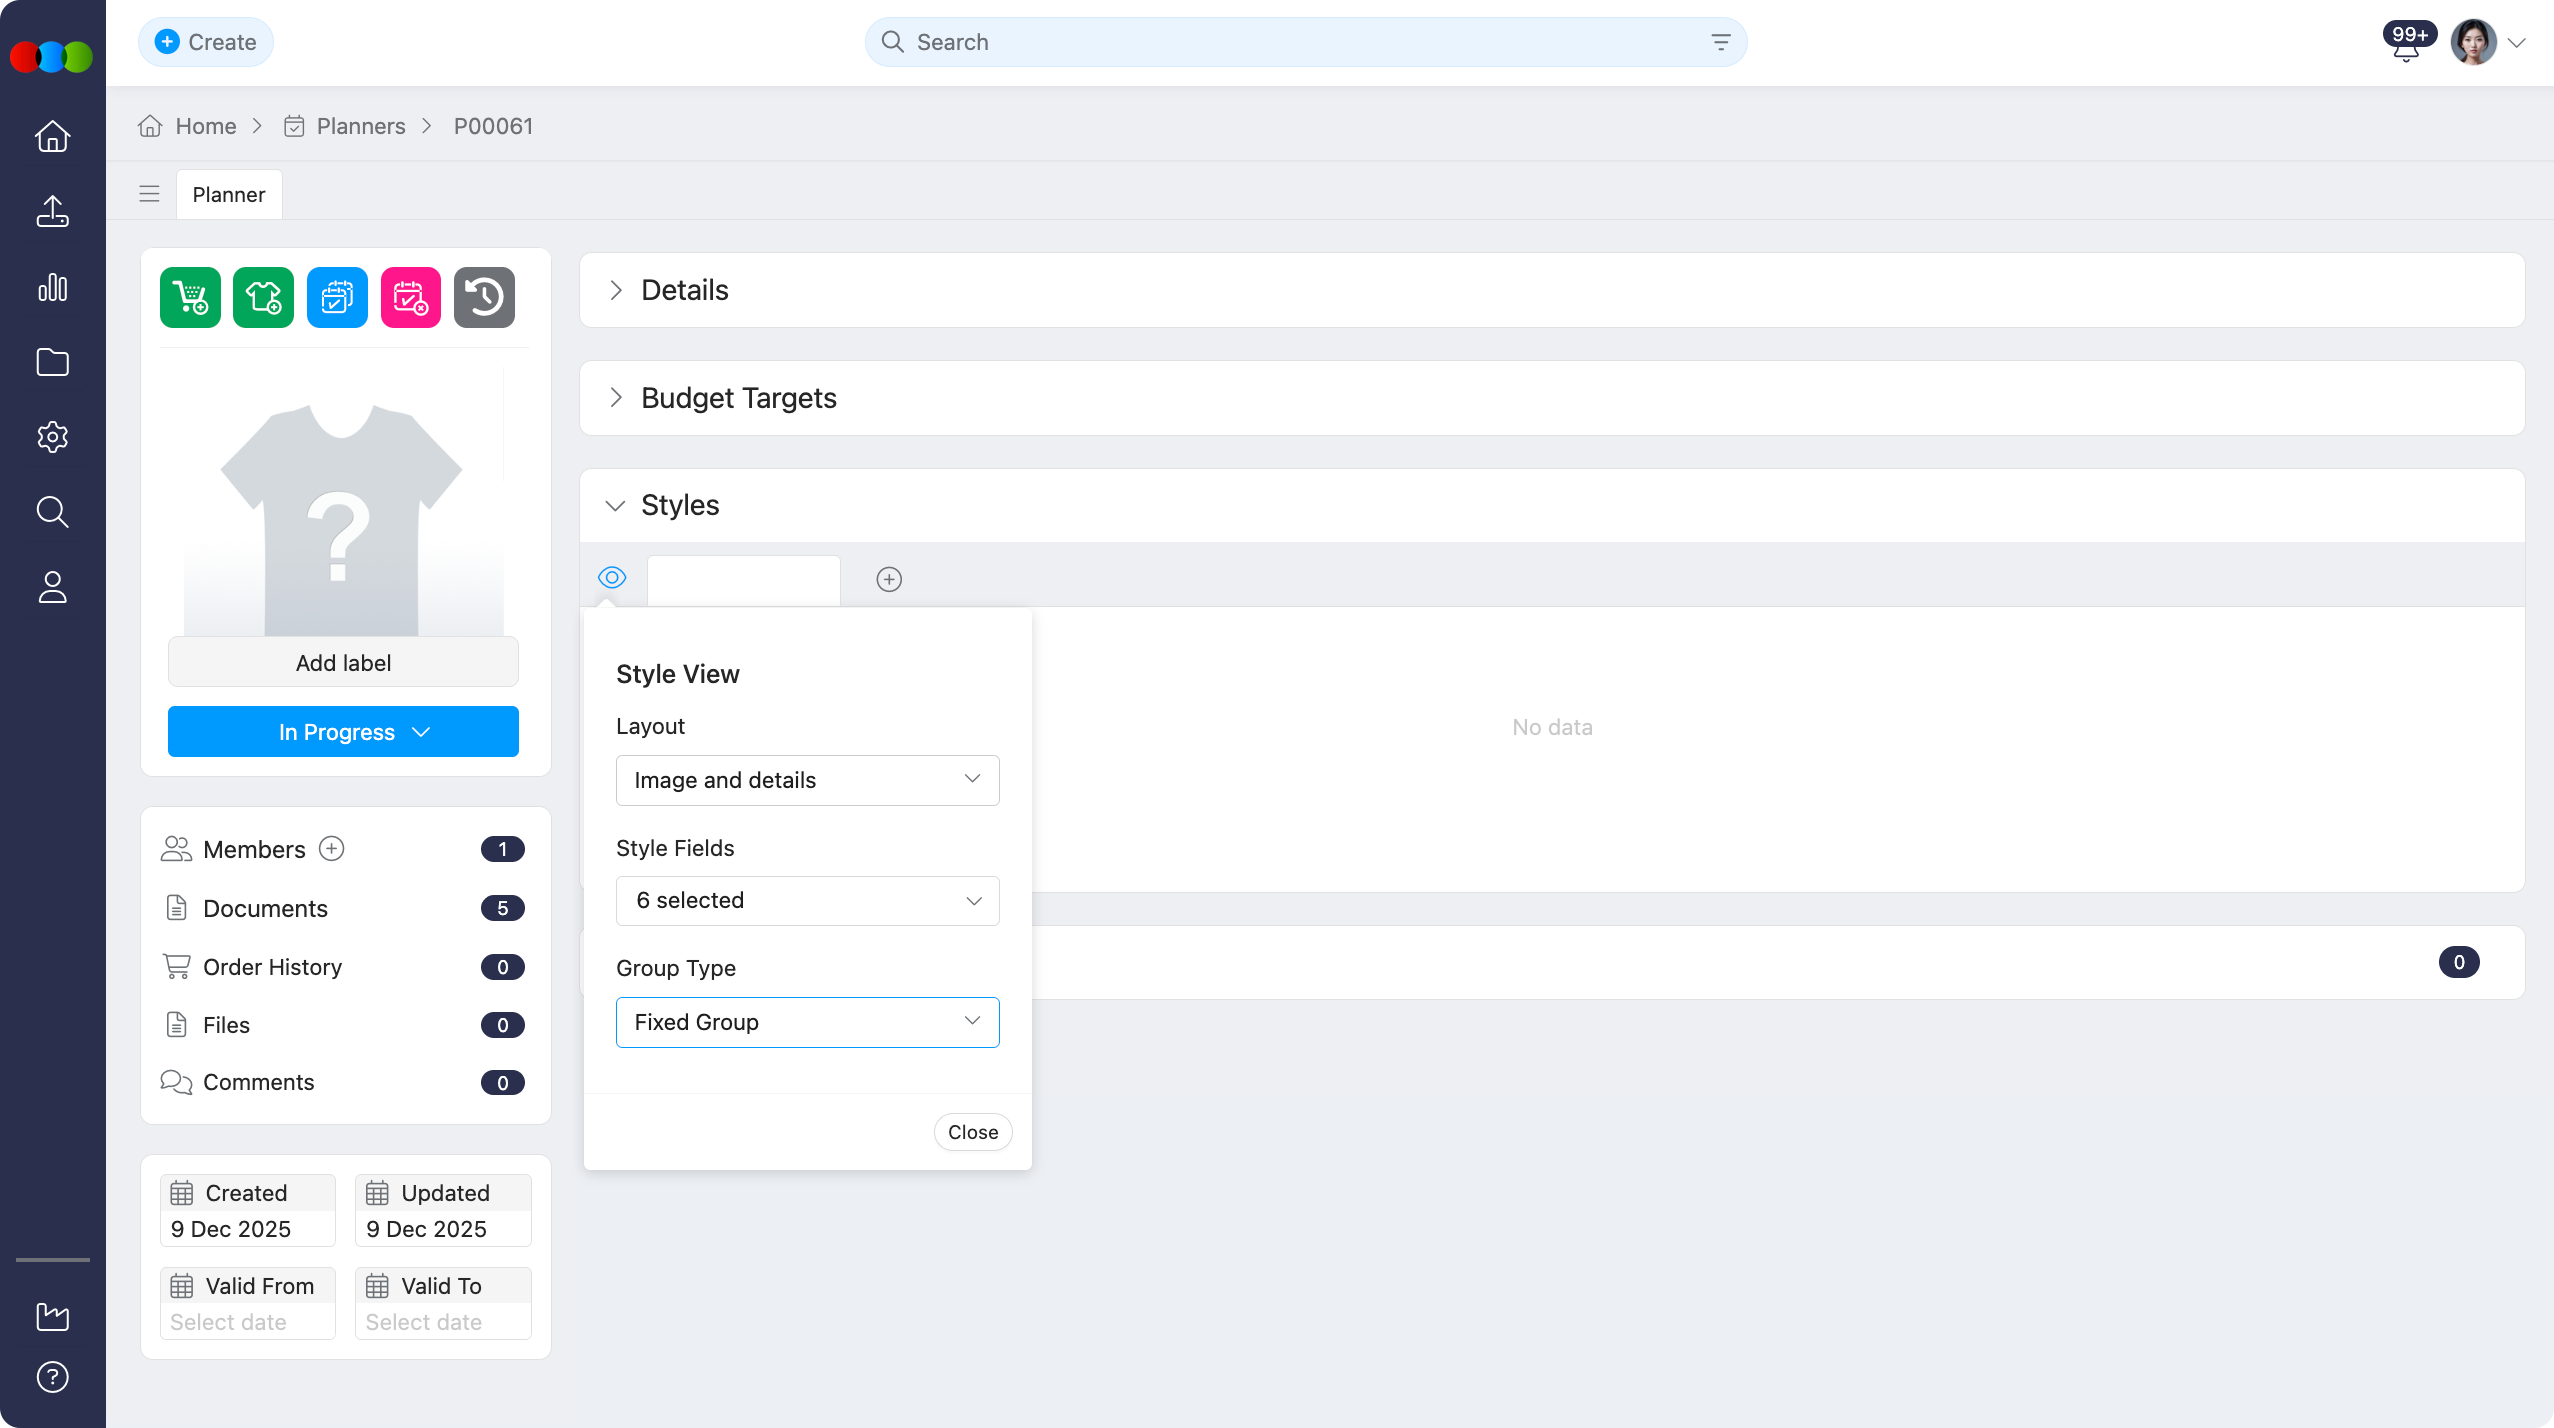This screenshot has height=1428, width=2554.
Task: Add a member with plus icon
Action: click(x=331, y=848)
